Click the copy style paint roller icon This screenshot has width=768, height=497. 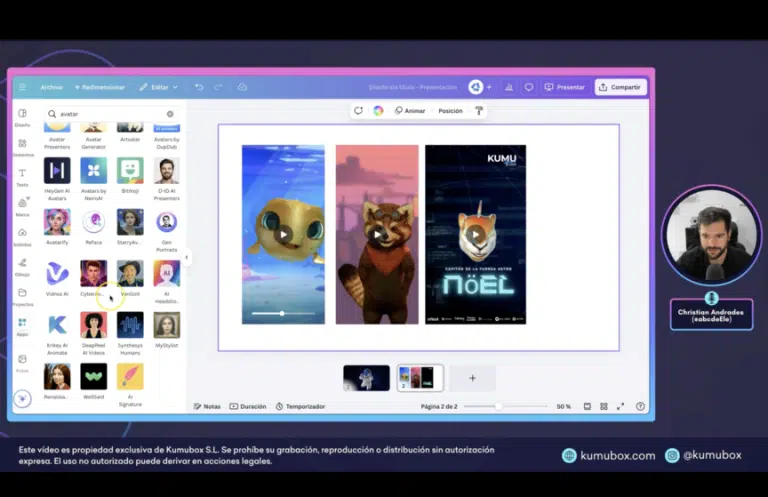pyautogui.click(x=479, y=111)
